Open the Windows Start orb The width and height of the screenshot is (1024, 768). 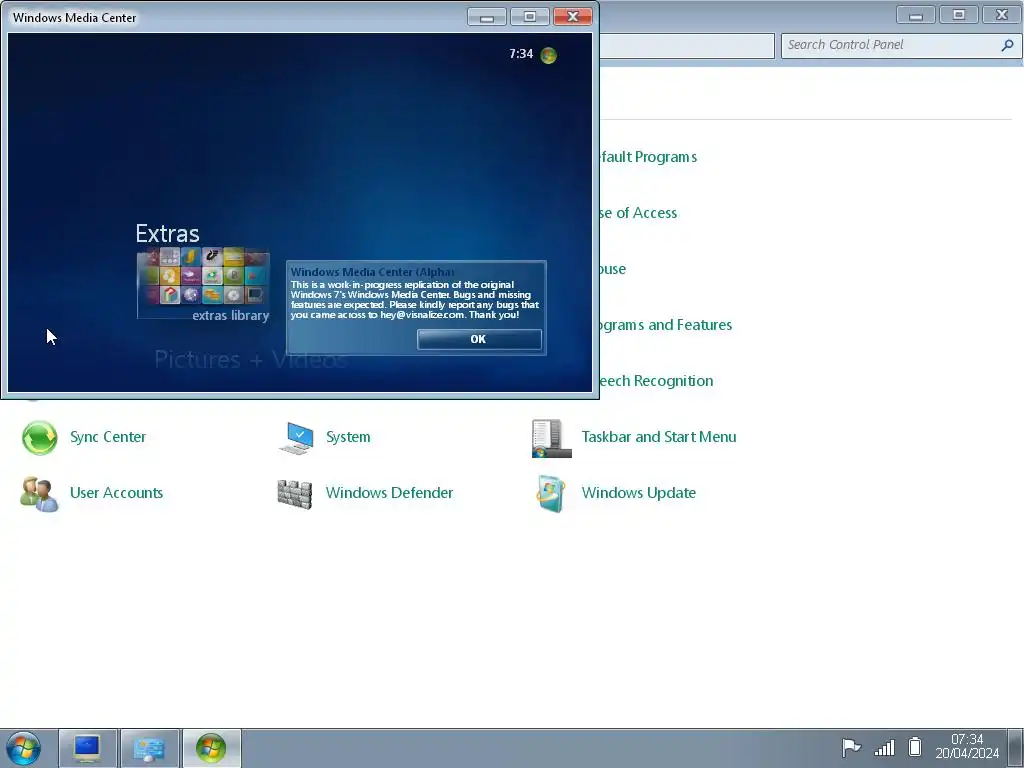(x=24, y=748)
